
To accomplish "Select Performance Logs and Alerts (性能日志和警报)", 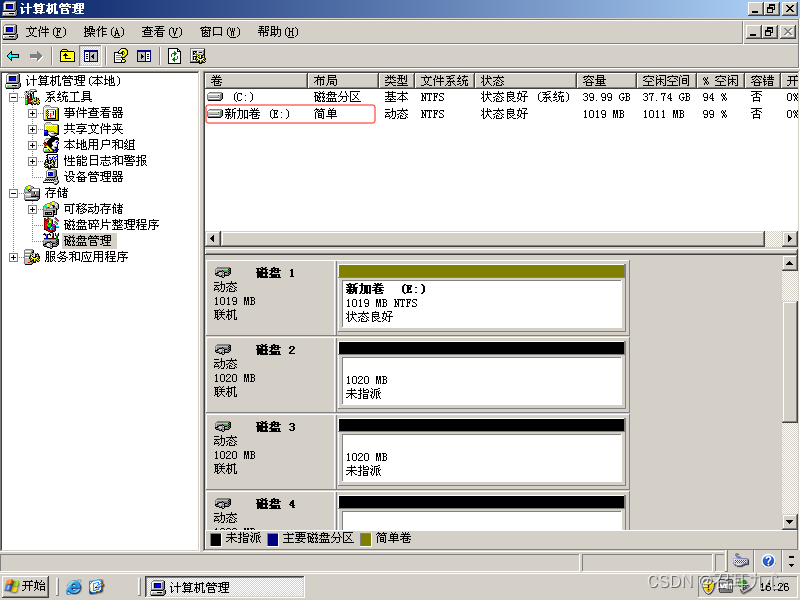I will 105,161.
